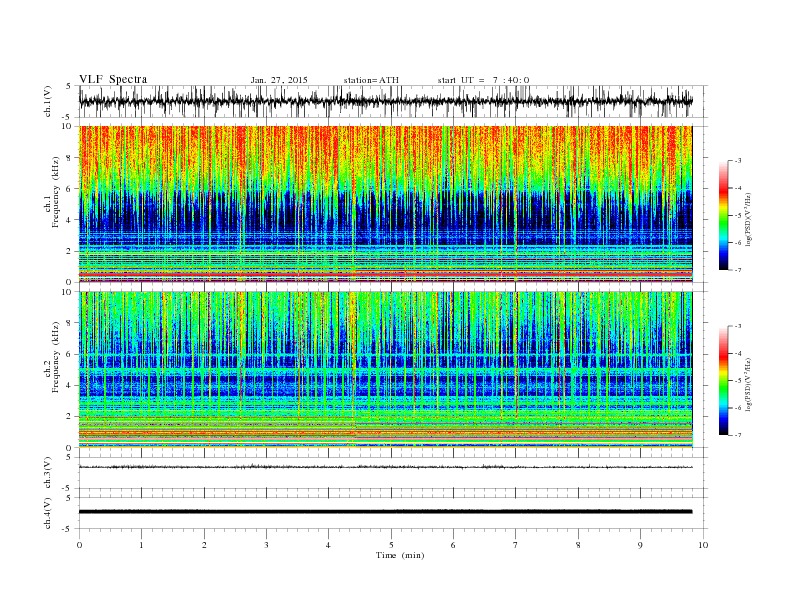Viewport: 792px width, 612px height.
Task: Click the "ch.1(V)" waveform axis label
Action: tap(48, 101)
